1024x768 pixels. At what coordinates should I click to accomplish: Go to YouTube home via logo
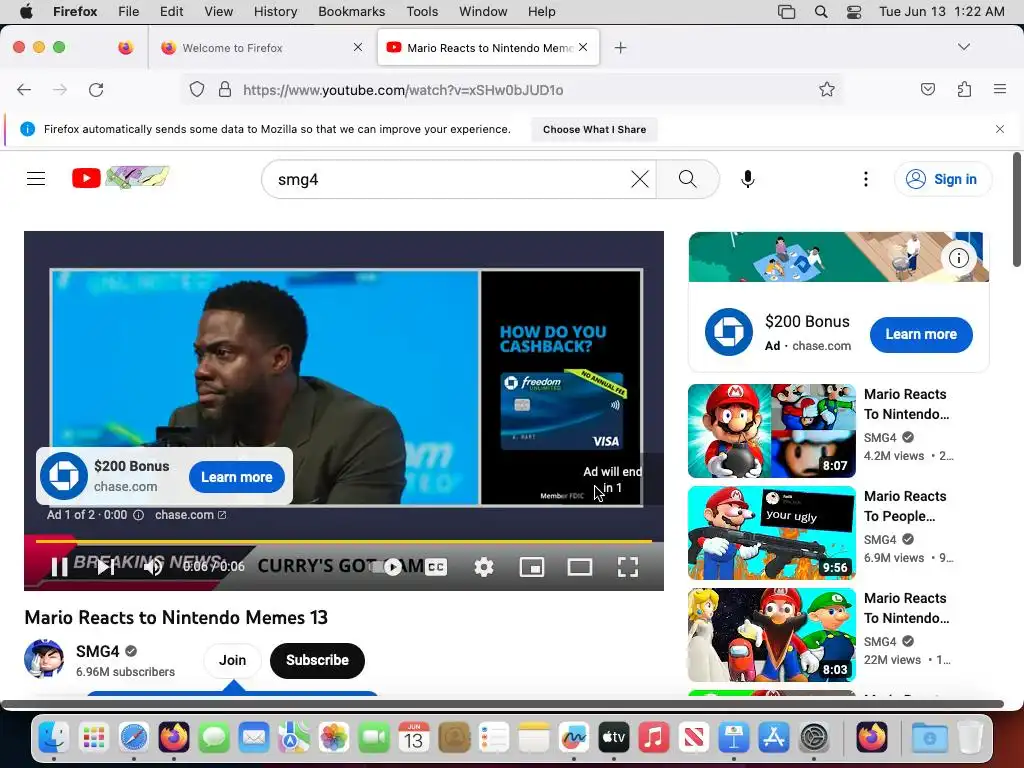(x=121, y=177)
